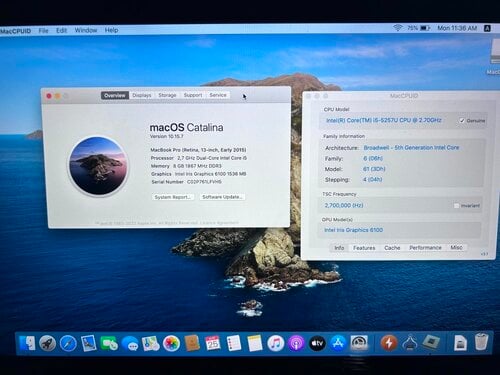Launch the Launchpad rocket icon
Screen dimensions: 500x375
pos(47,343)
